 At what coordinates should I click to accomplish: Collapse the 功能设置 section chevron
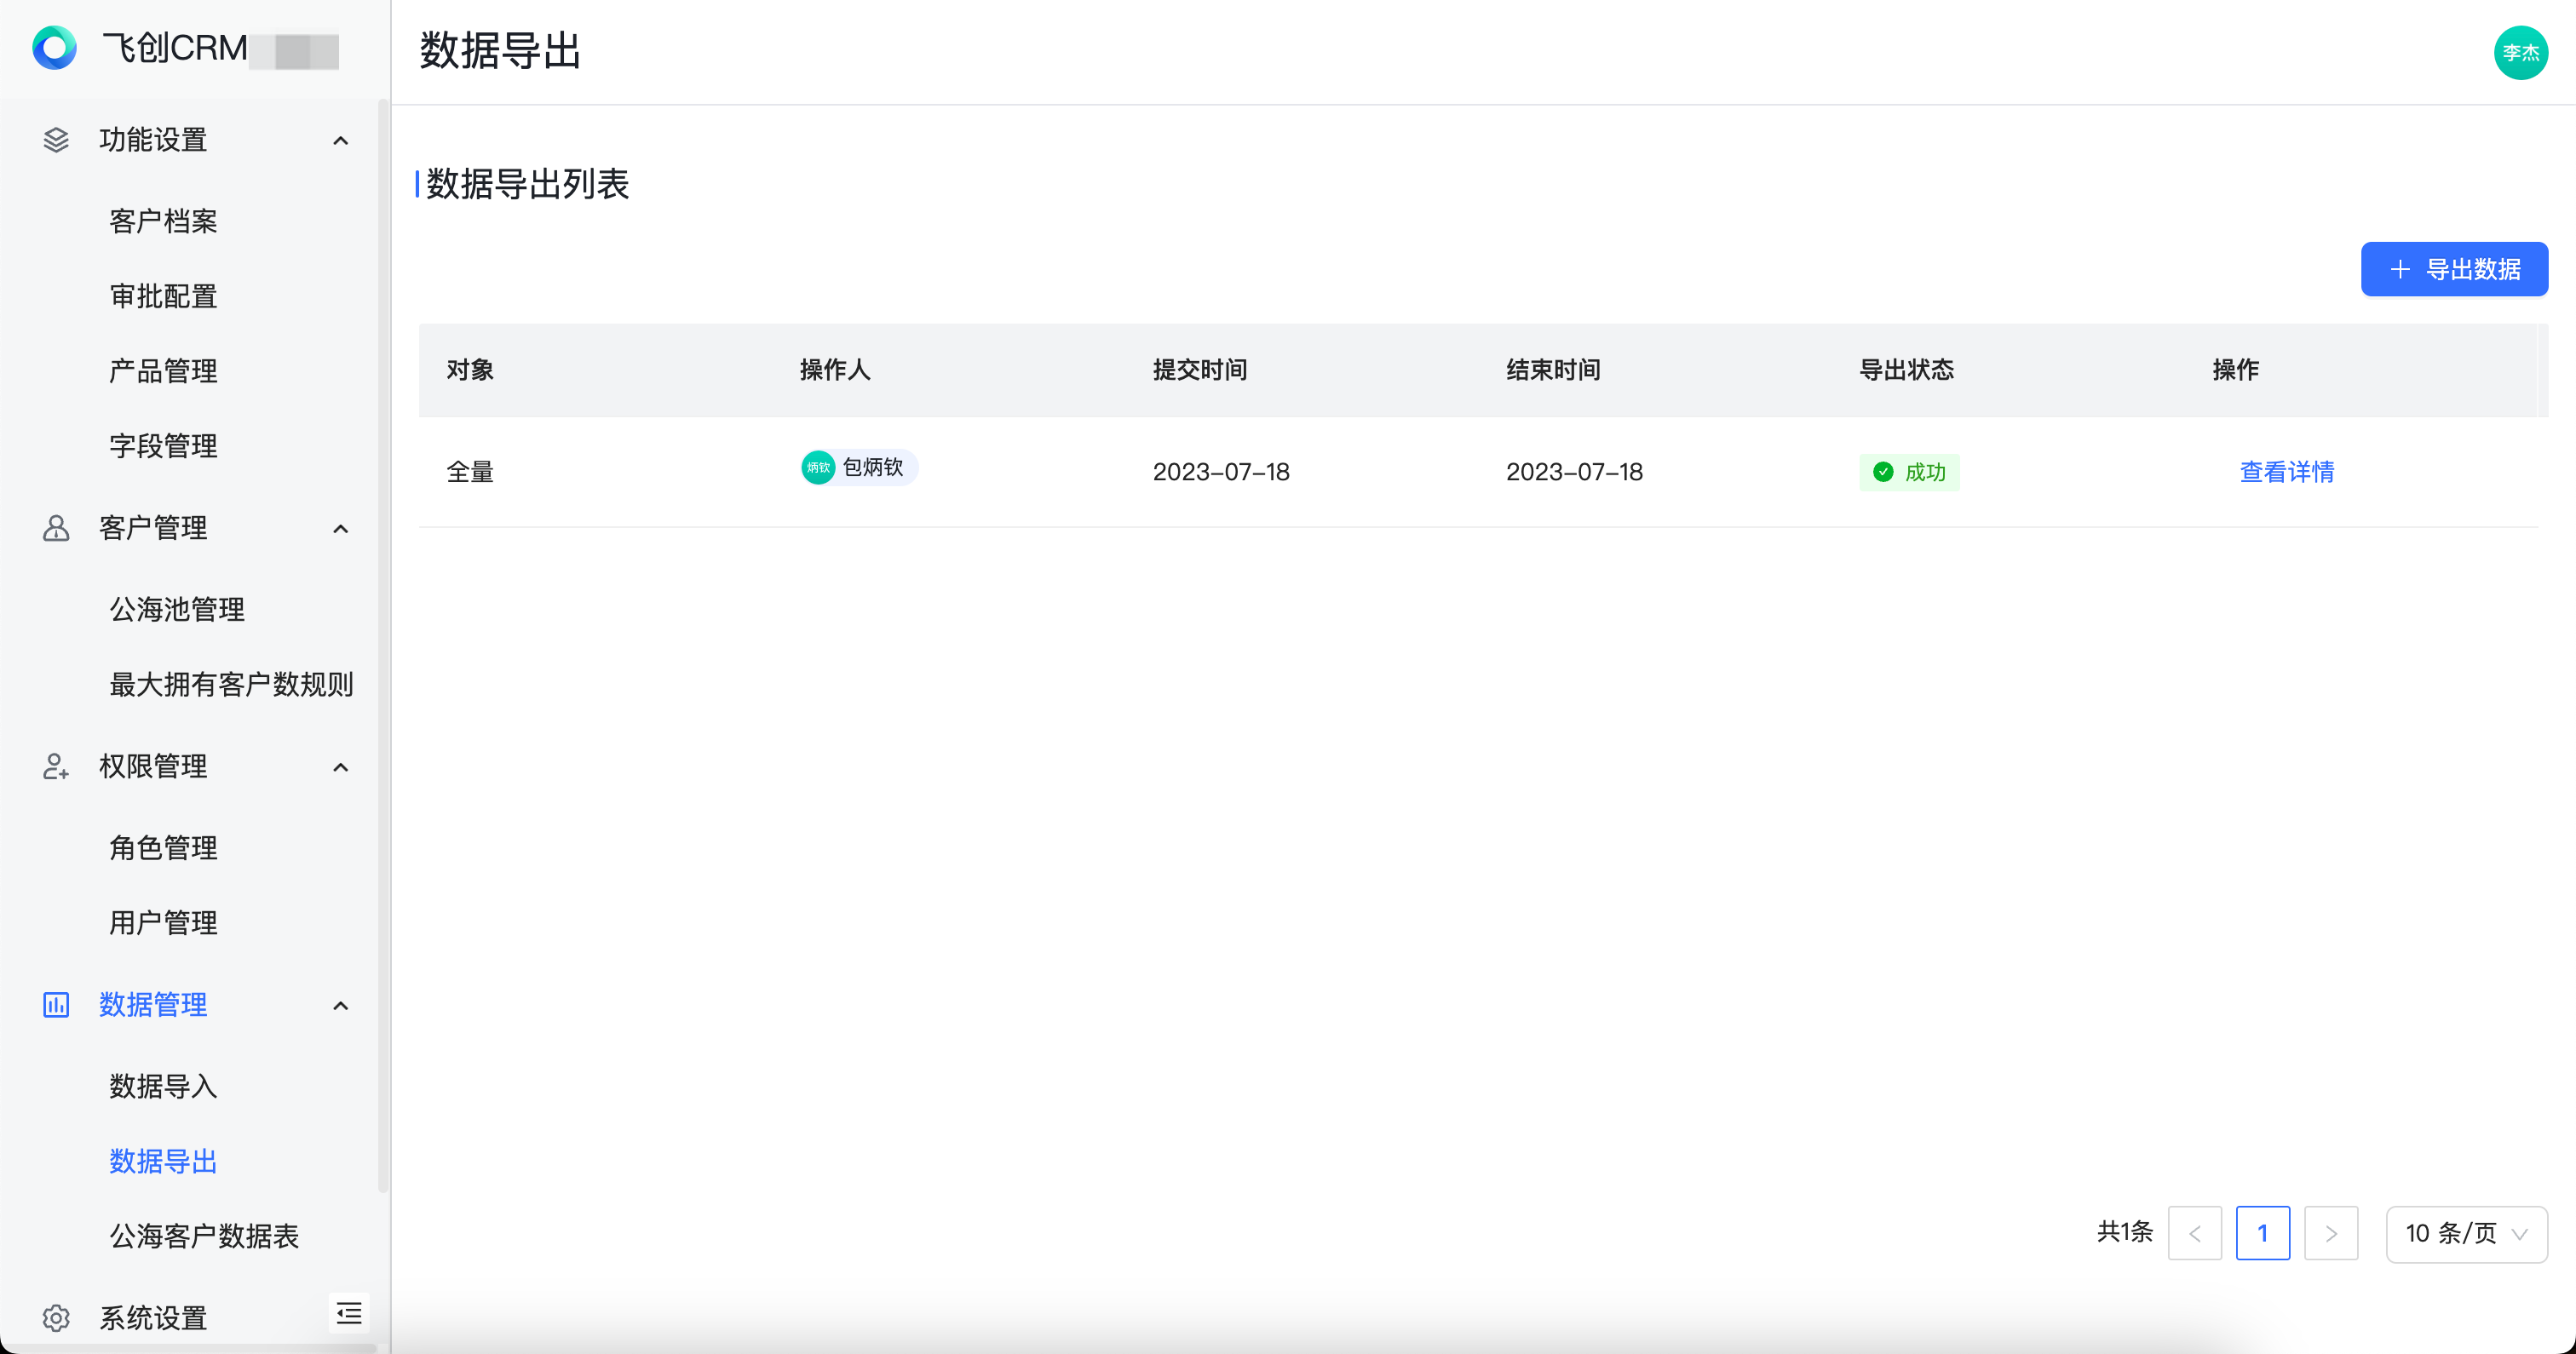[341, 141]
